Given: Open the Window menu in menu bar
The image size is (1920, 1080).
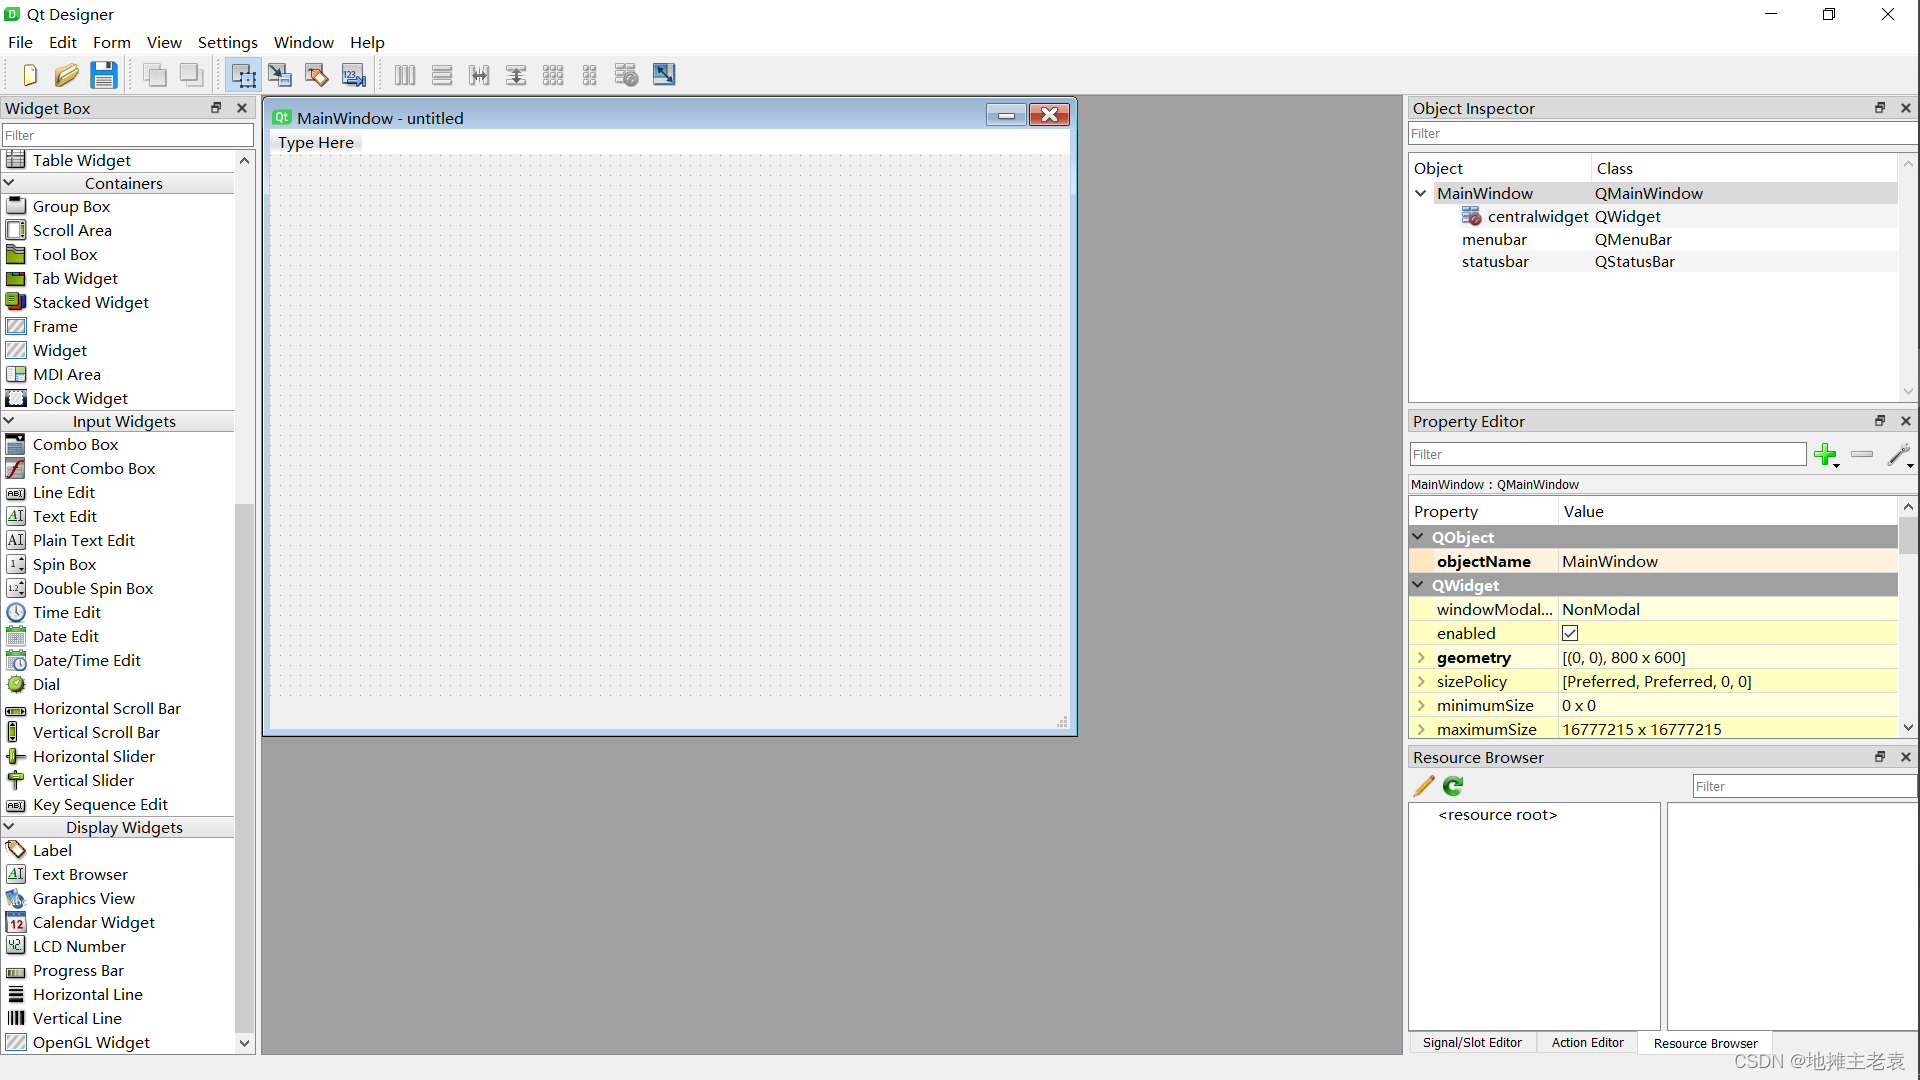Looking at the screenshot, I should pos(302,42).
